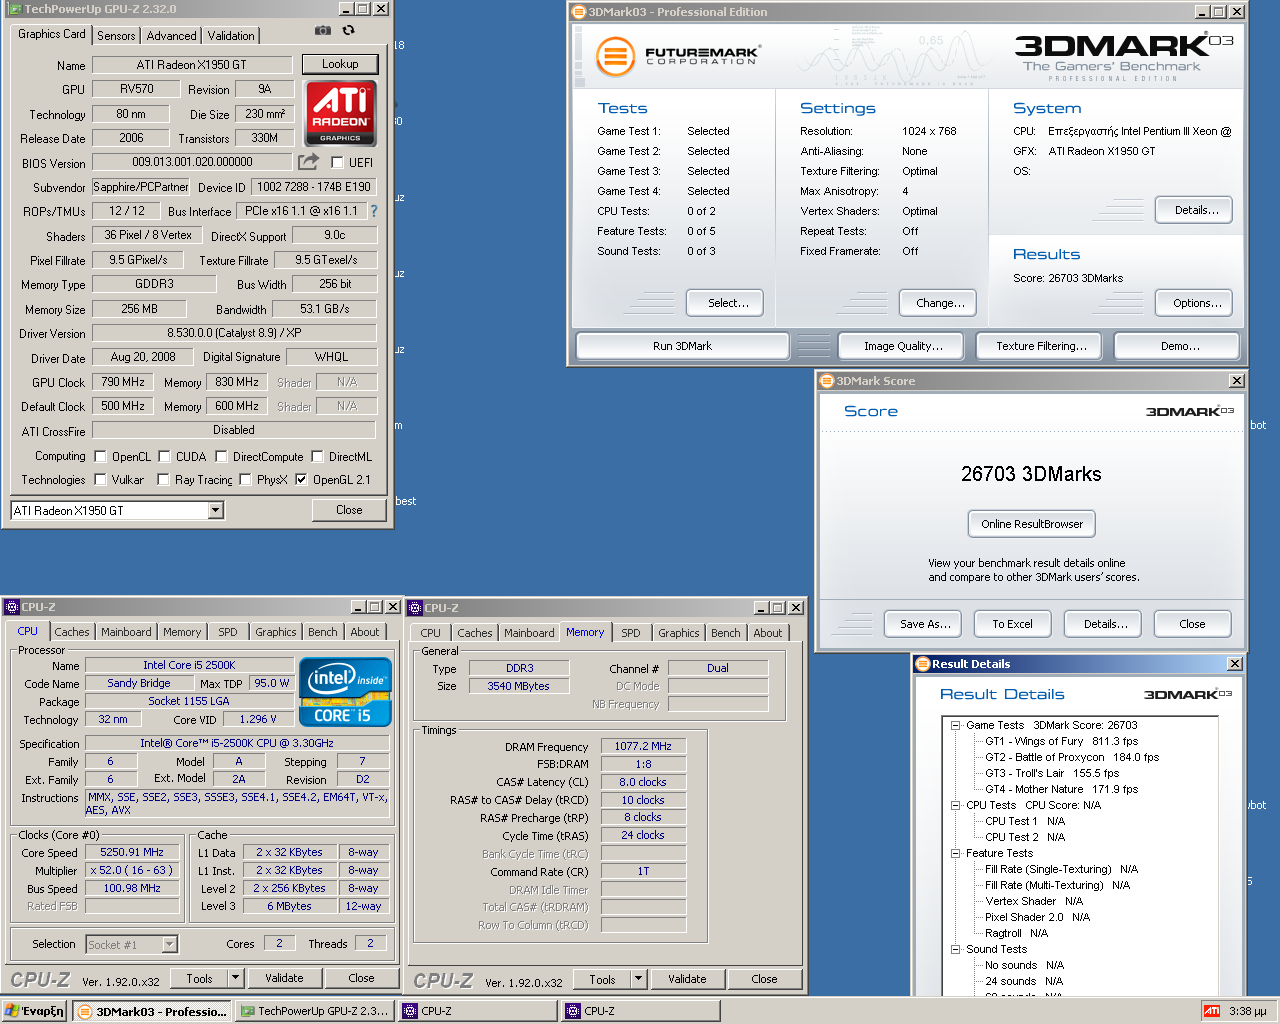Click Validate in left CPU-Z window
Screen dimensions: 1280x1024
tap(284, 979)
